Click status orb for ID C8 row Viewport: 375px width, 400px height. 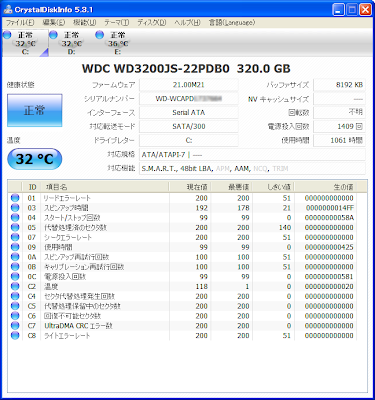15,336
